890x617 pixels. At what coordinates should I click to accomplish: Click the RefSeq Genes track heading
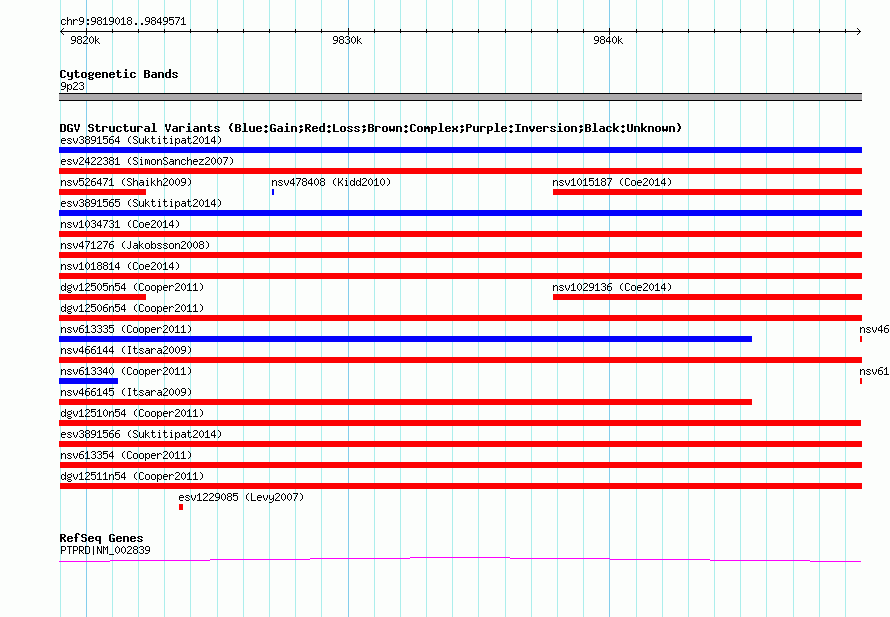tap(101, 538)
